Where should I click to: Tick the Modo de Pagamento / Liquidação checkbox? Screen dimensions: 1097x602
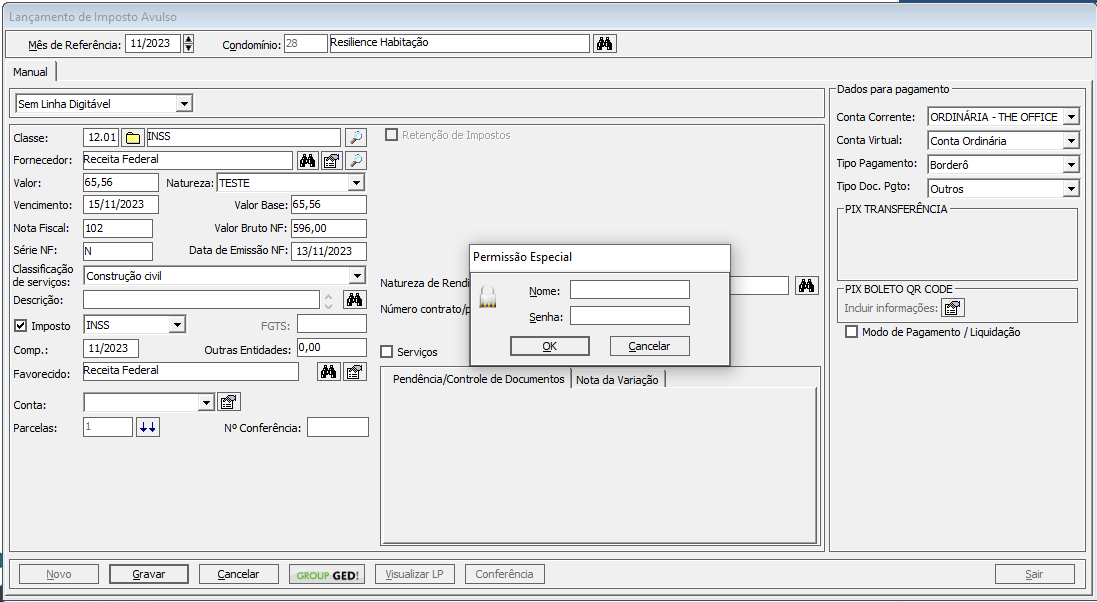[x=852, y=332]
